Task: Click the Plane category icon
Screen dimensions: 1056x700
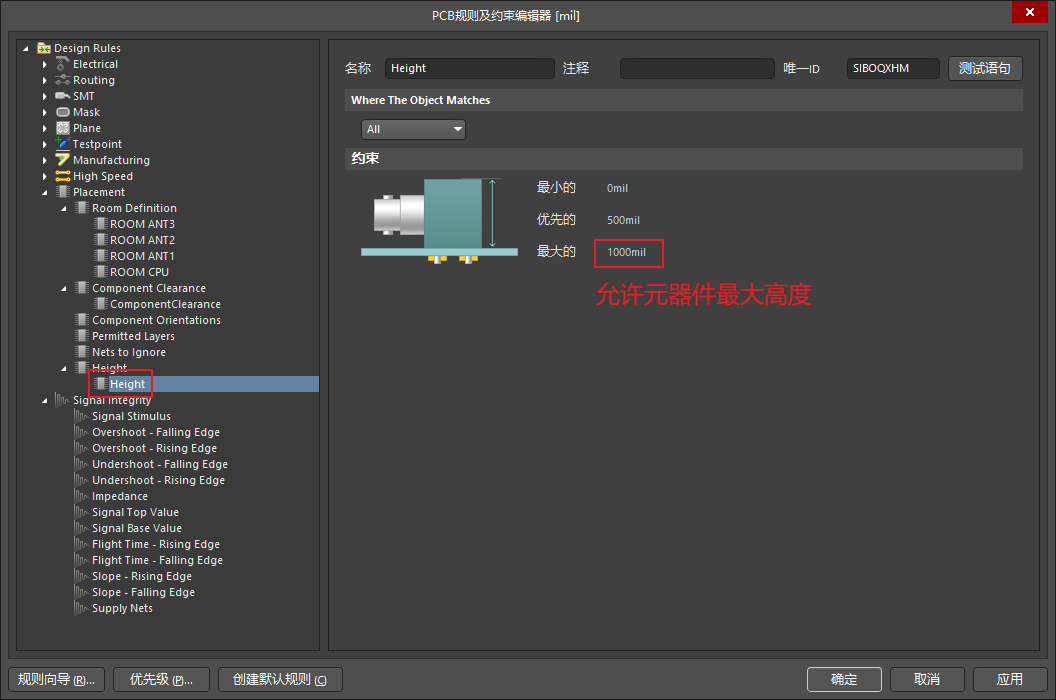Action: (x=63, y=128)
